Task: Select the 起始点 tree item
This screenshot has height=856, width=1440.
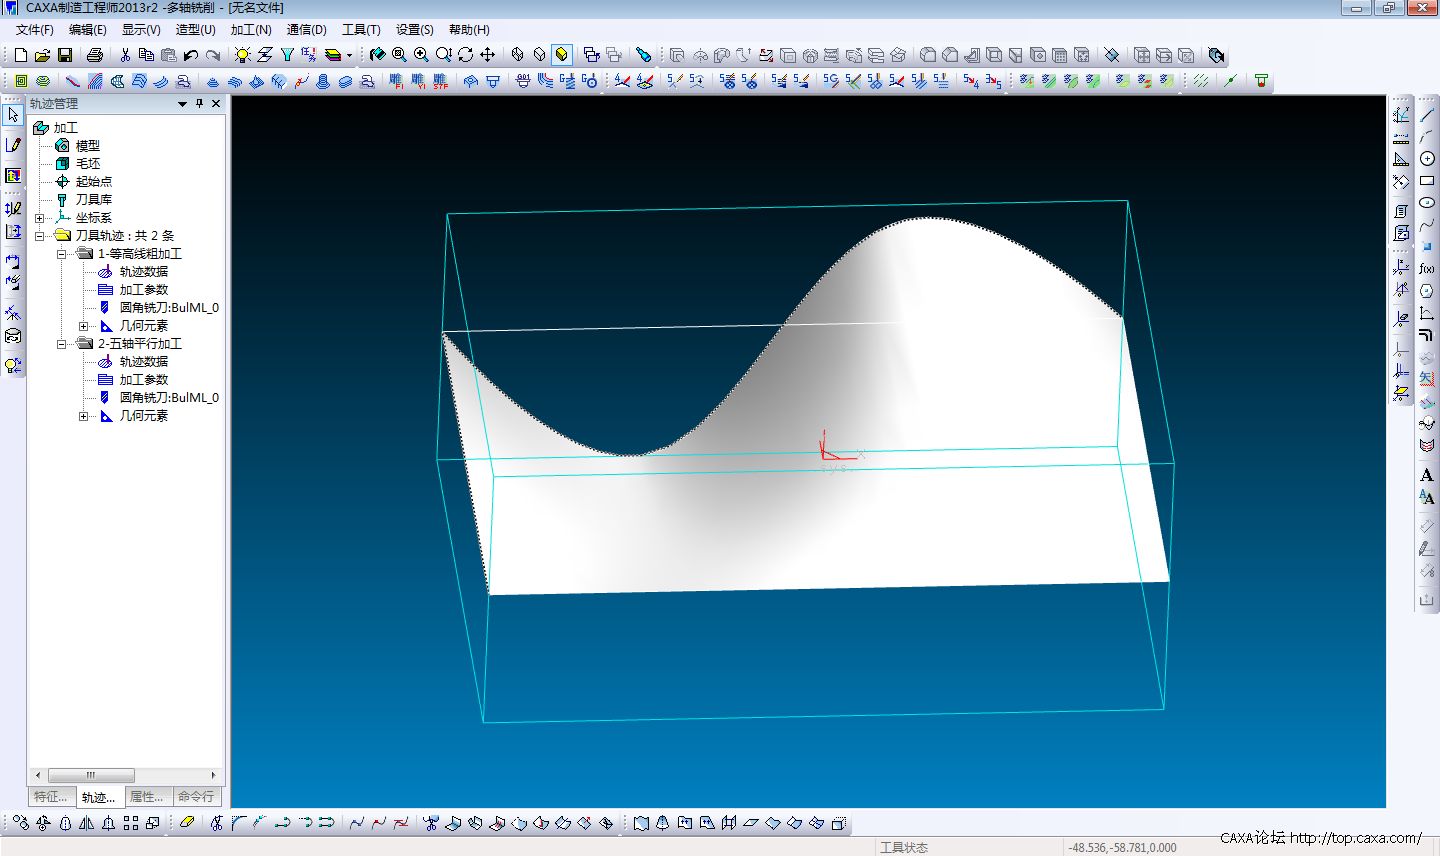Action: pos(94,182)
